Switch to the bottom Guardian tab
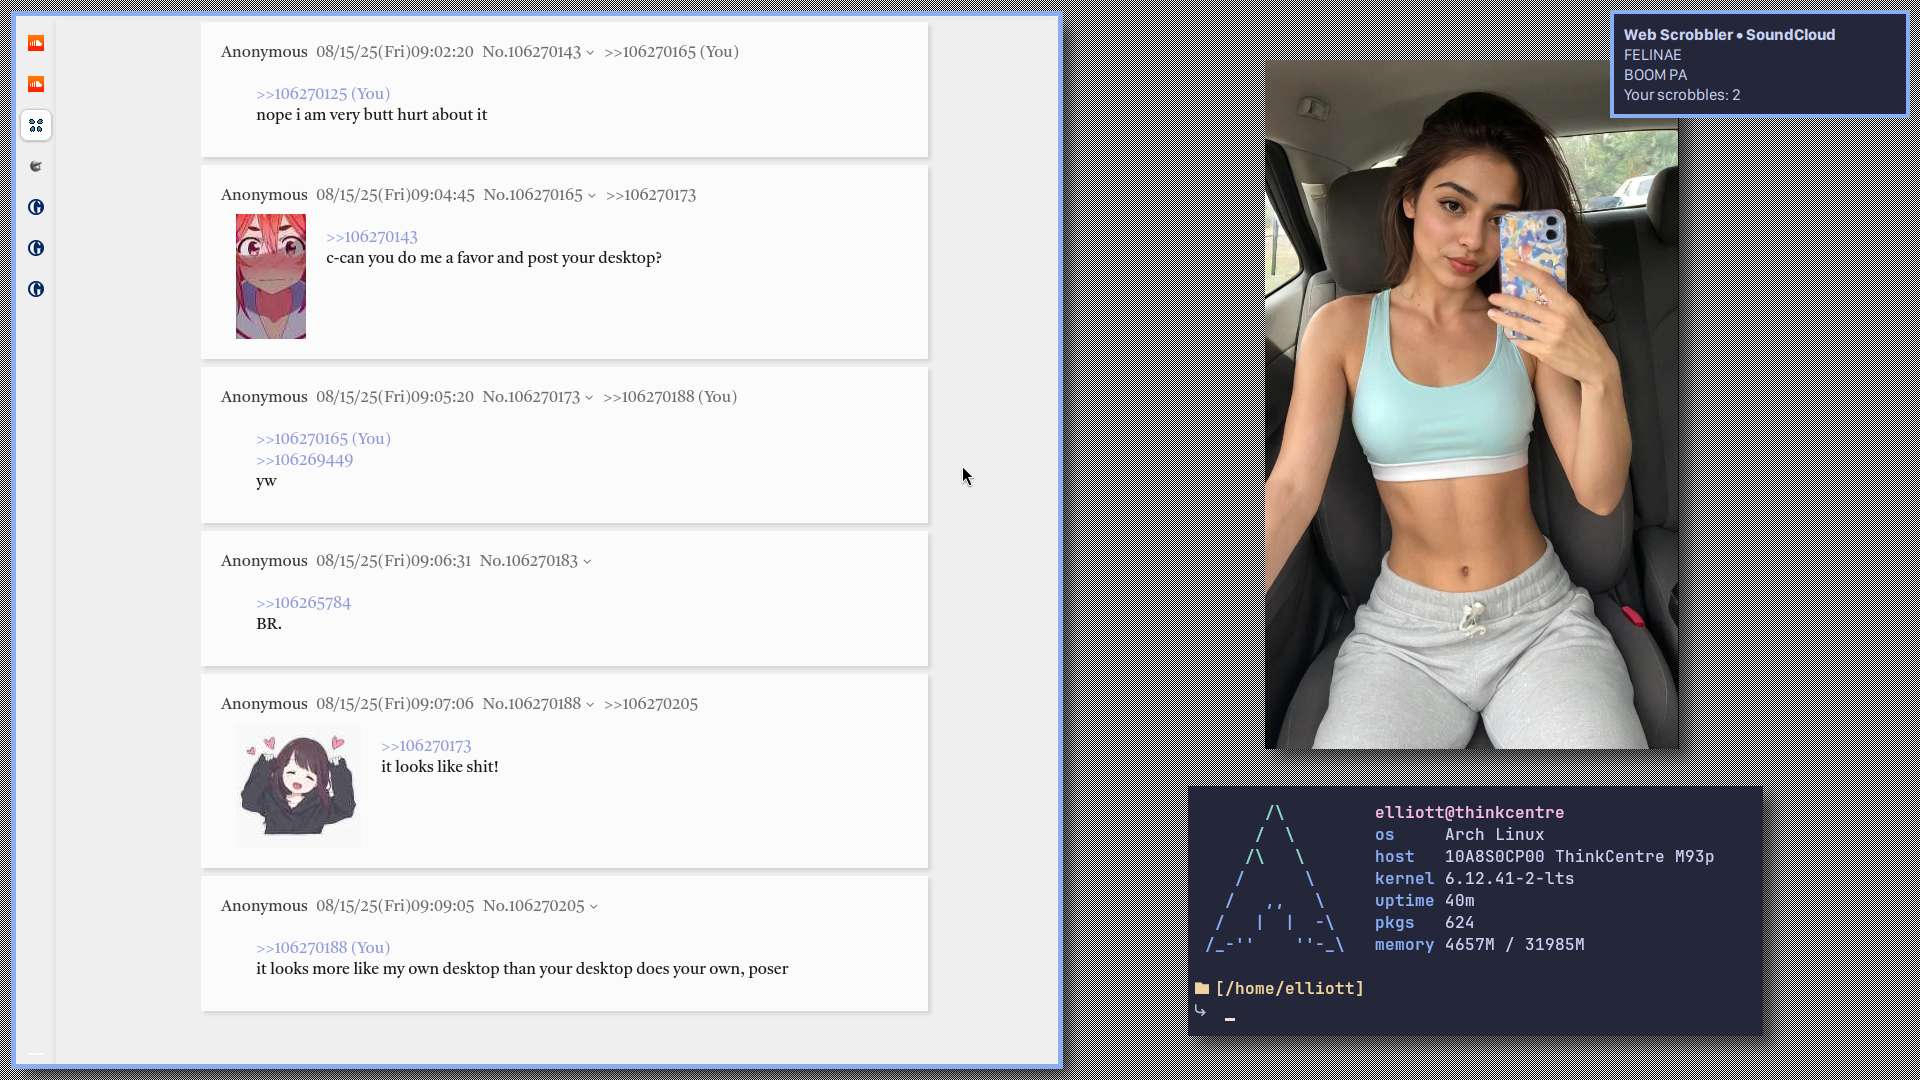This screenshot has width=1920, height=1080. [36, 289]
